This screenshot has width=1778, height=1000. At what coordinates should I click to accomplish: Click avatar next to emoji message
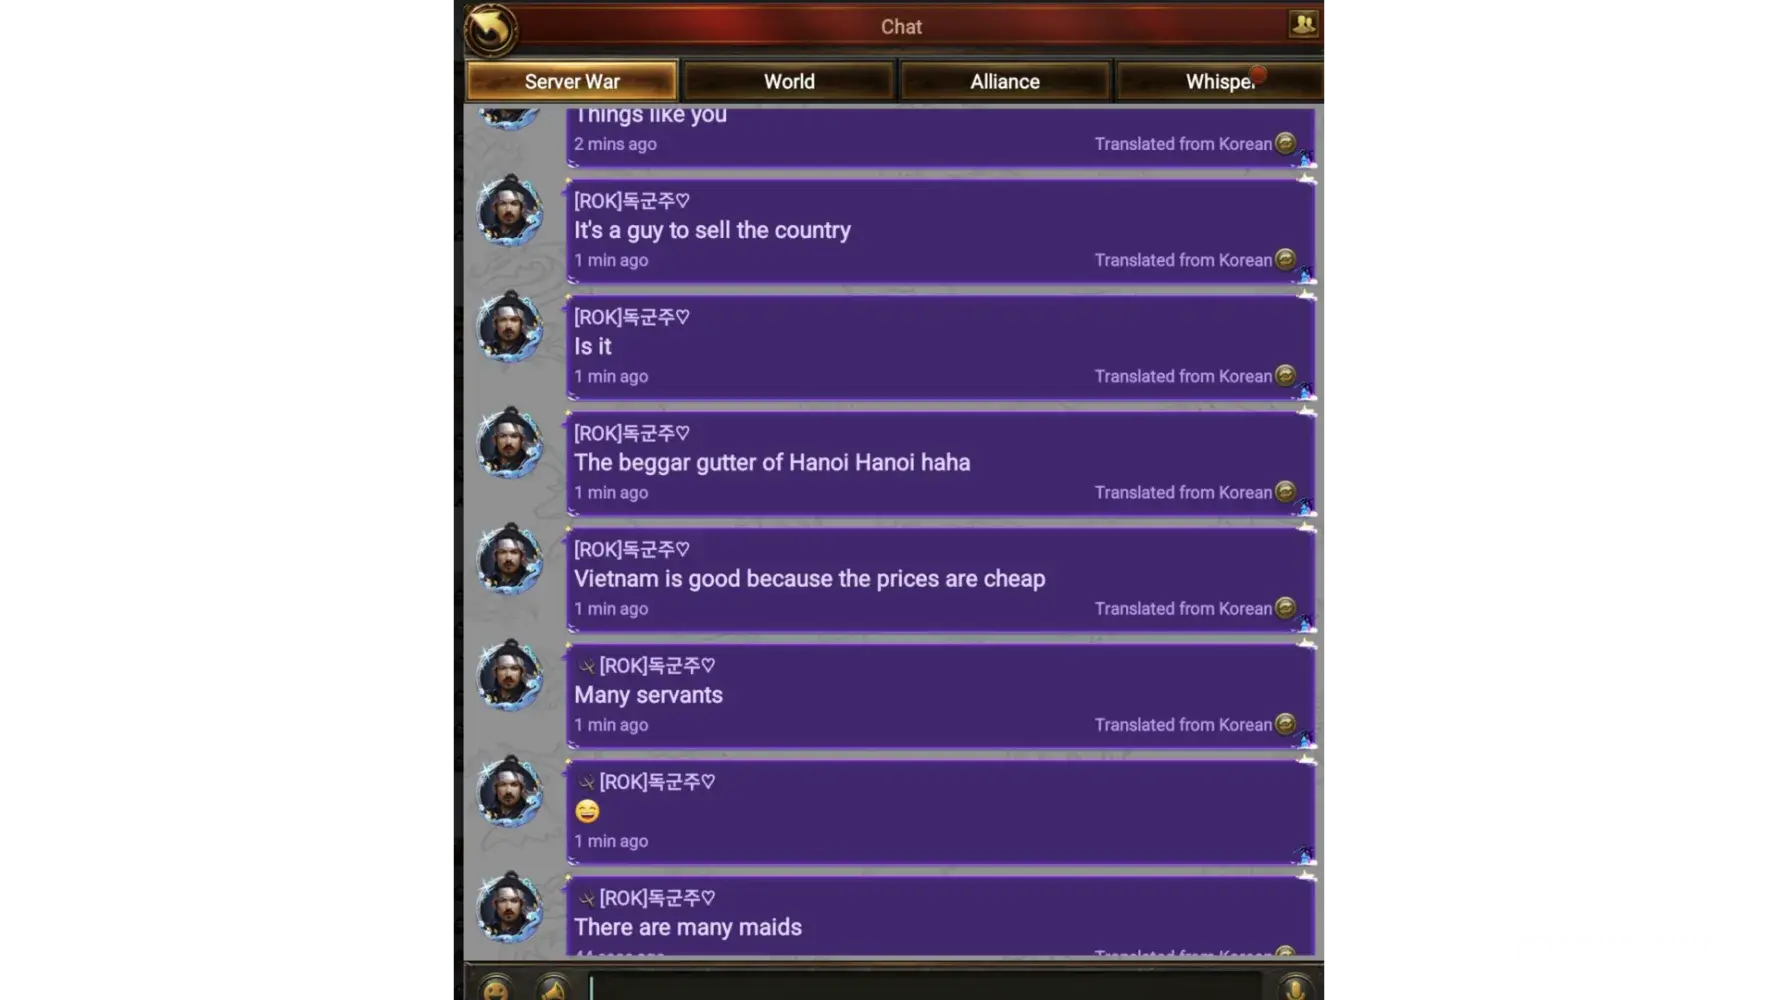509,791
